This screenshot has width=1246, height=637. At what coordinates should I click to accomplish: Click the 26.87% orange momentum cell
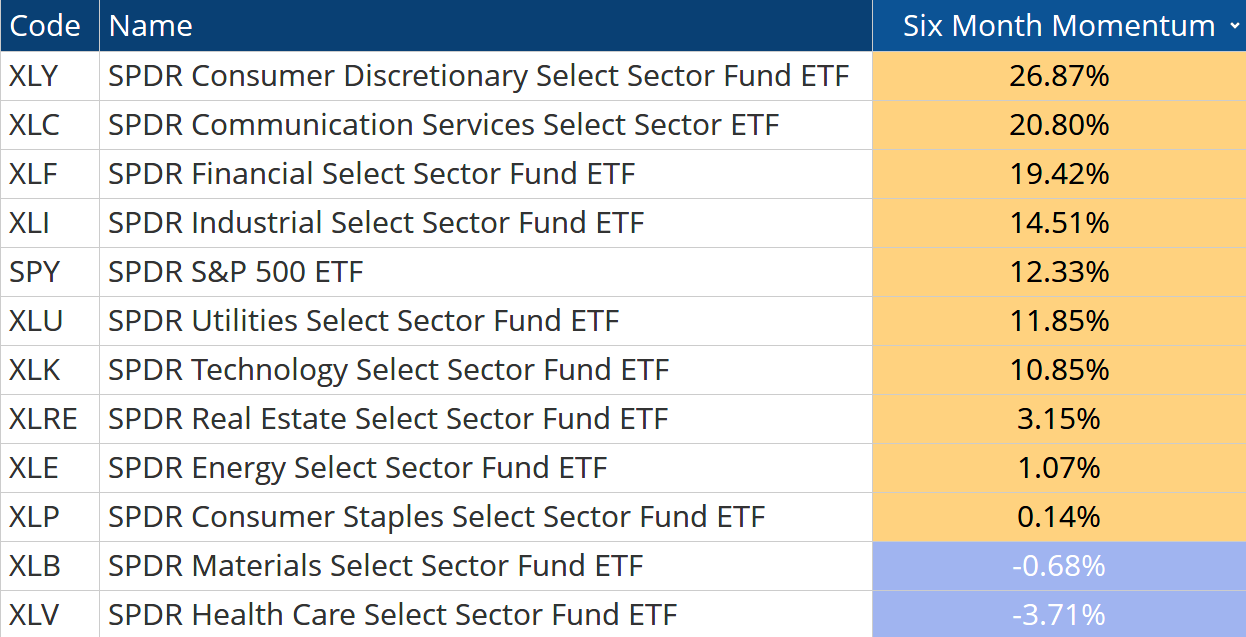(x=1059, y=76)
